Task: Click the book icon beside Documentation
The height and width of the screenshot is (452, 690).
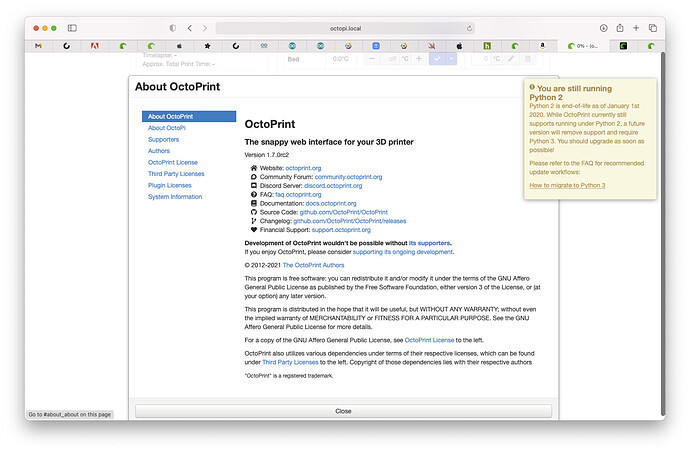Action: (253, 203)
